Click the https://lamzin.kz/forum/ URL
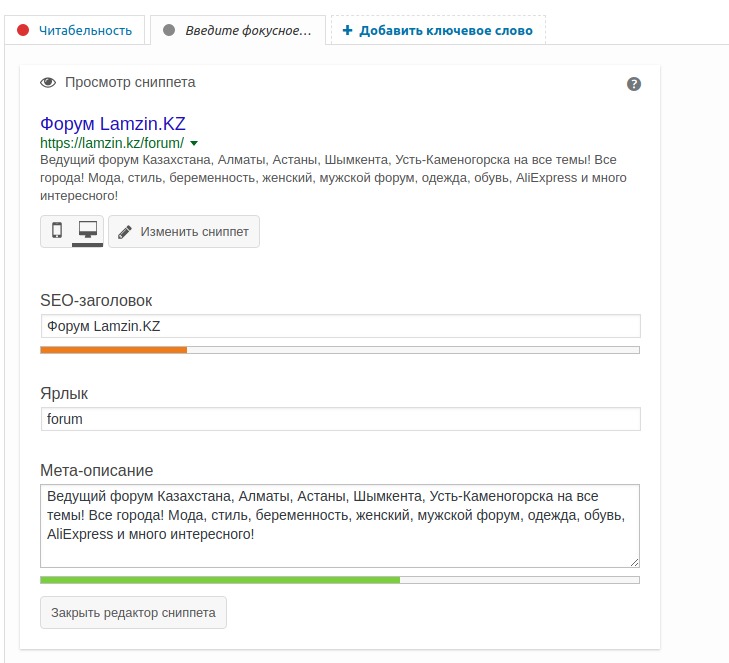 [112, 143]
